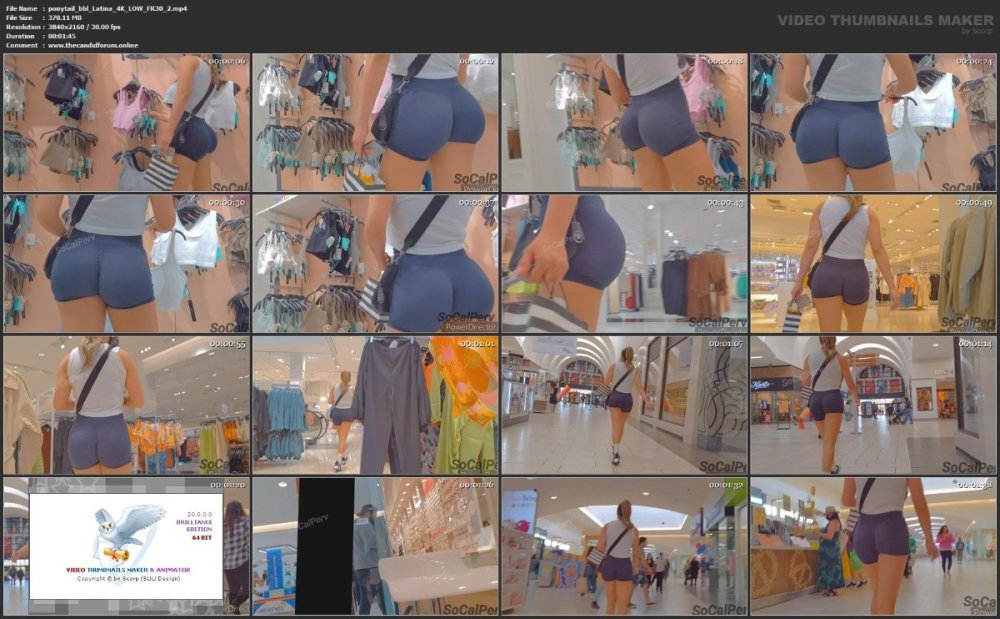Click the 'BRILLIANCE EDITION' text in splash box

tap(195, 525)
